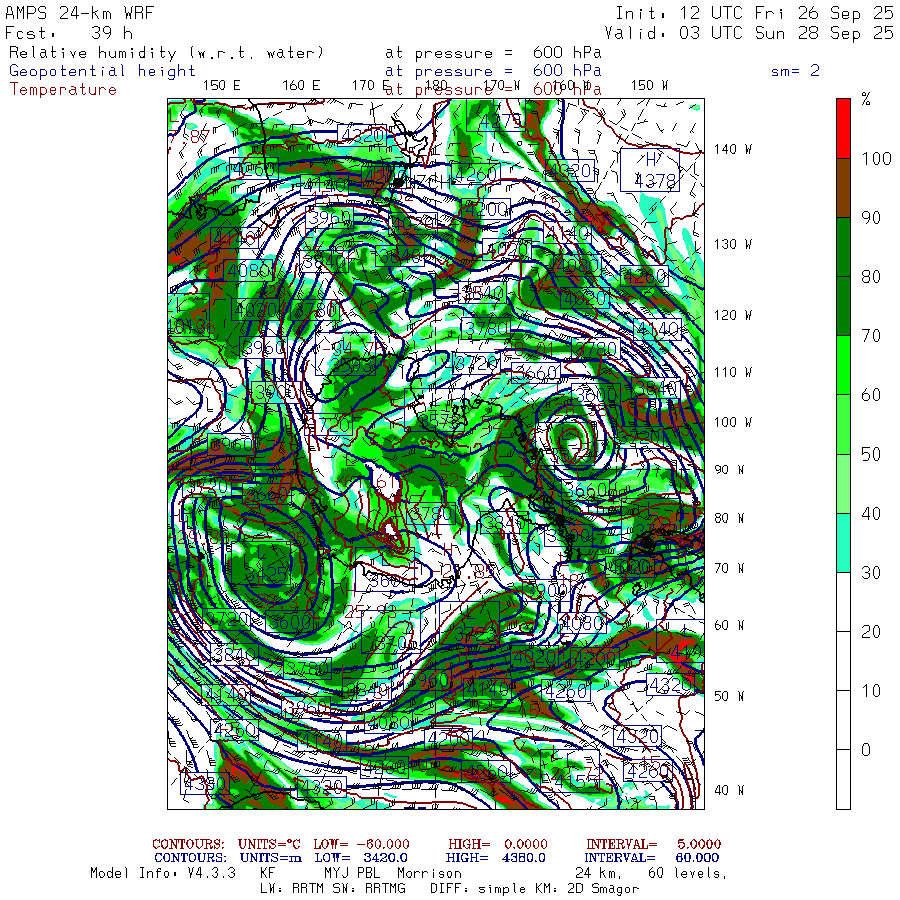Image resolution: width=900 pixels, height=900 pixels.
Task: Click "Valid: 03 UTC Sun 28 Sep 25" line
Action: 748,33
